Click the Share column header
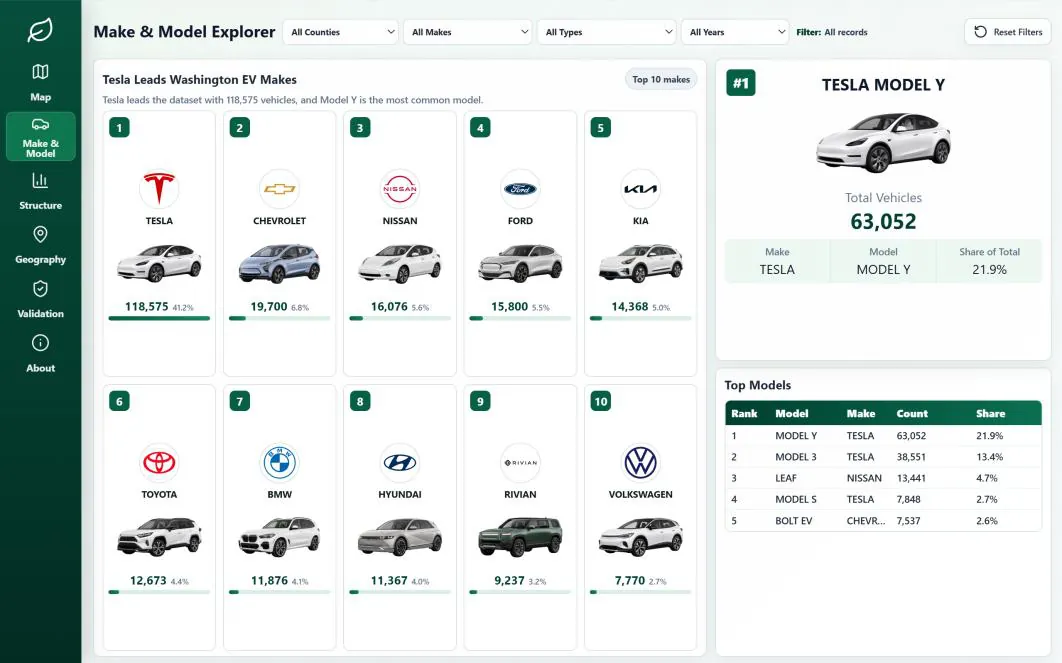This screenshot has height=663, width=1062. click(x=990, y=413)
